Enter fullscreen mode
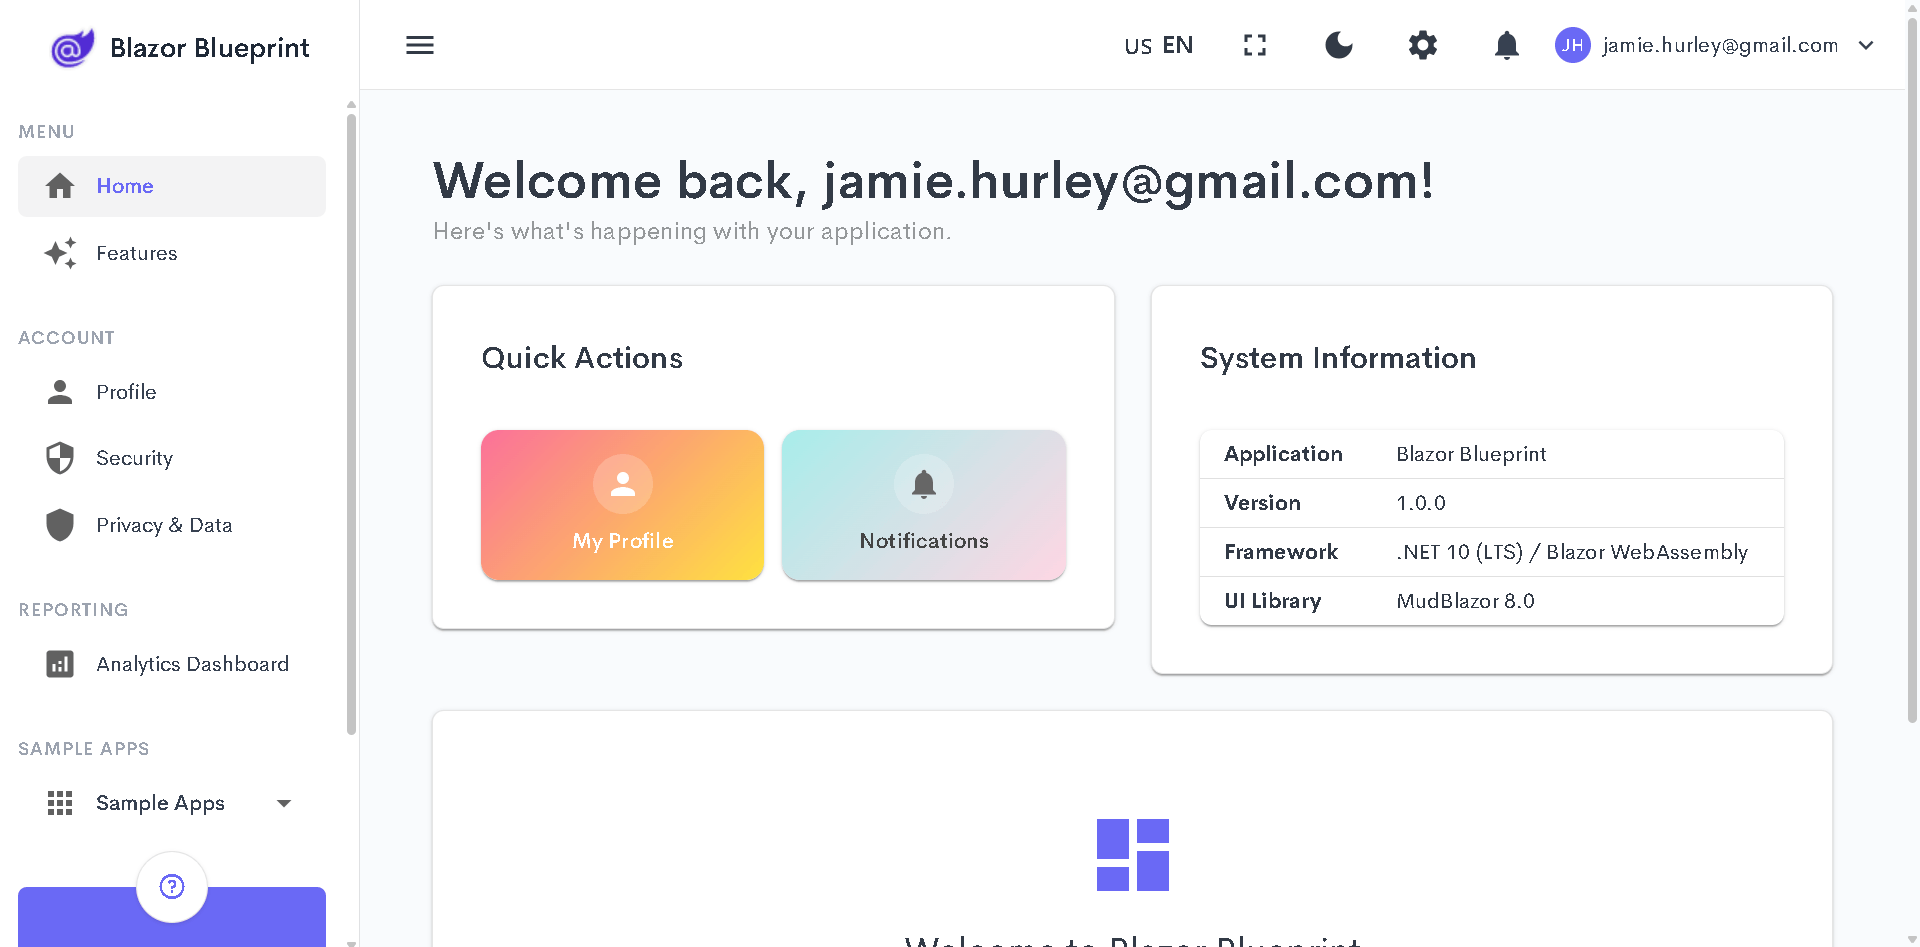 [1254, 45]
